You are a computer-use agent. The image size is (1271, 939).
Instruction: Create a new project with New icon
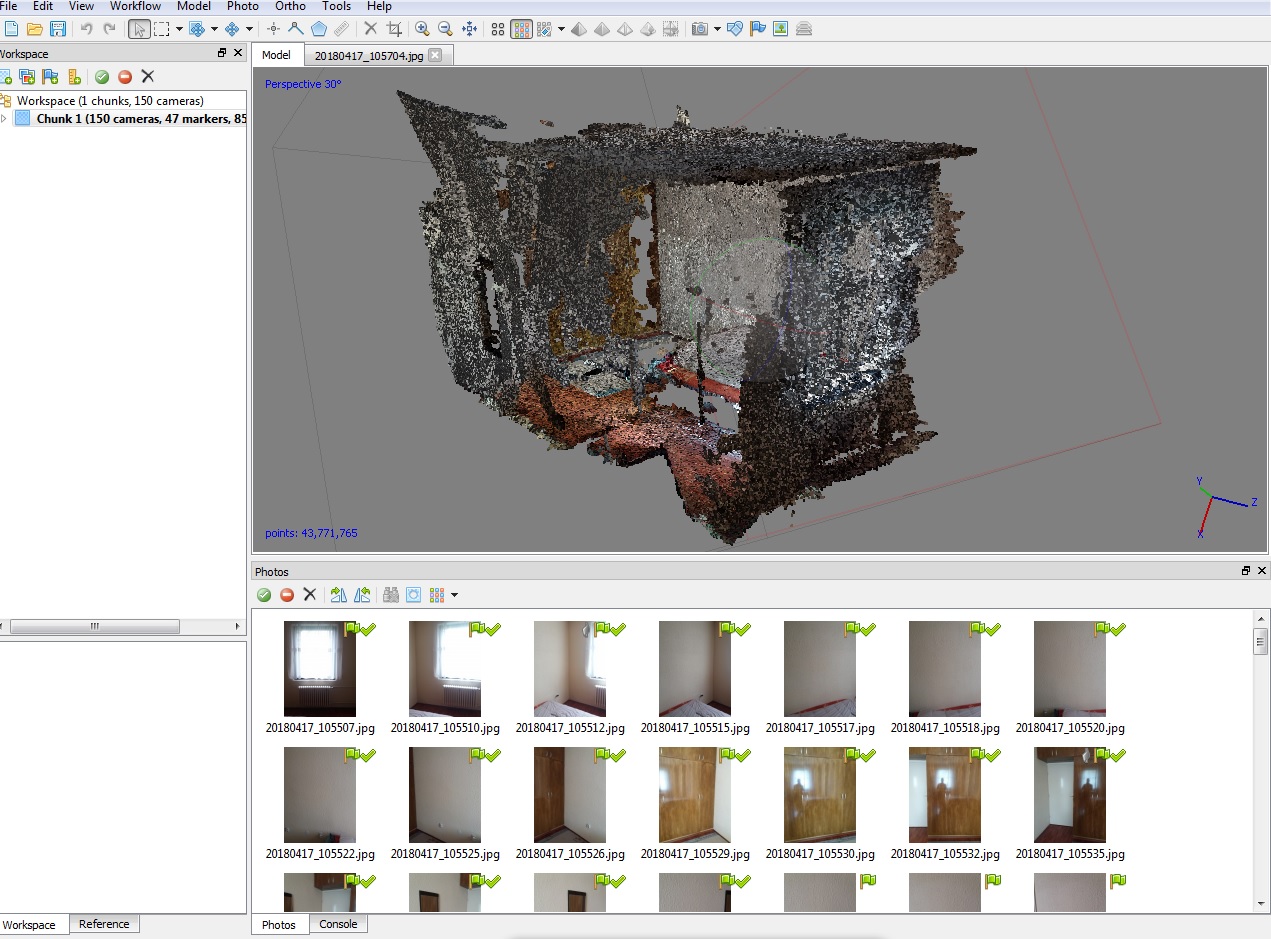coord(11,29)
